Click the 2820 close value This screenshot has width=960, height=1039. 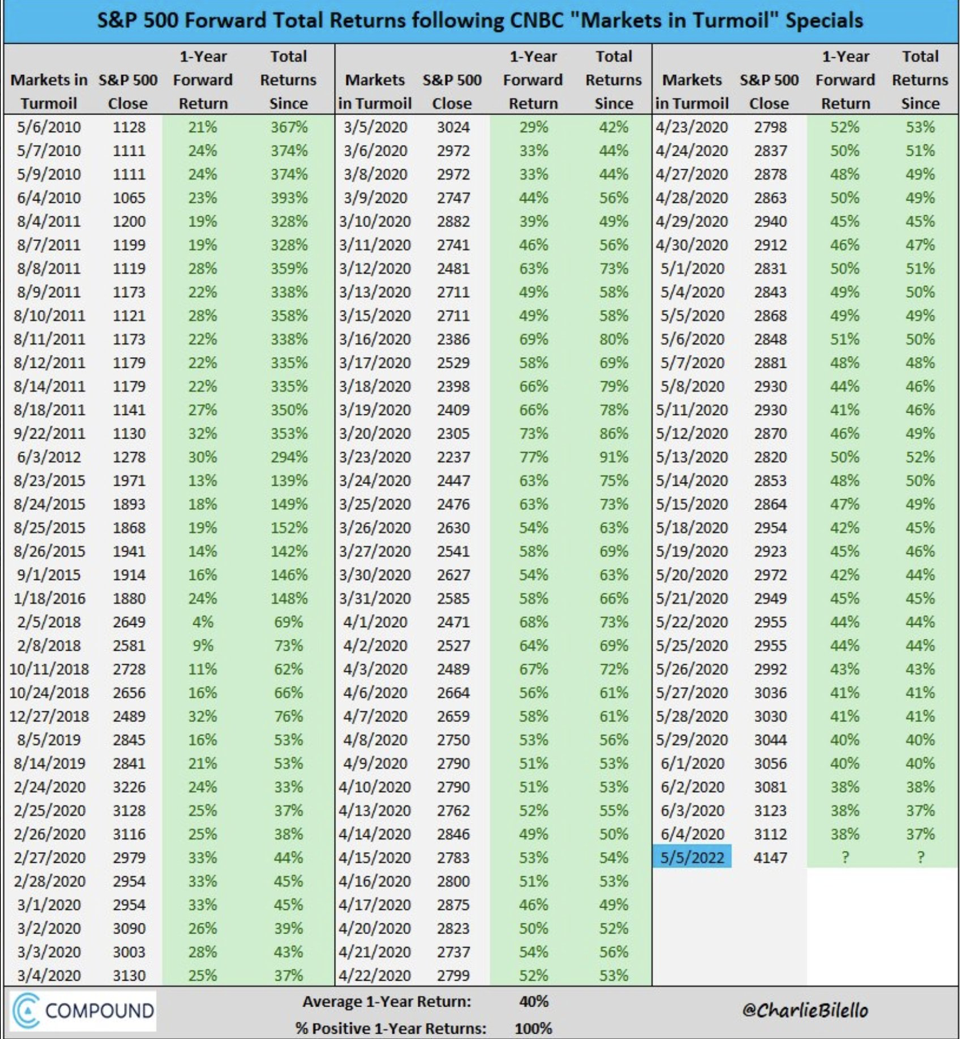770,457
